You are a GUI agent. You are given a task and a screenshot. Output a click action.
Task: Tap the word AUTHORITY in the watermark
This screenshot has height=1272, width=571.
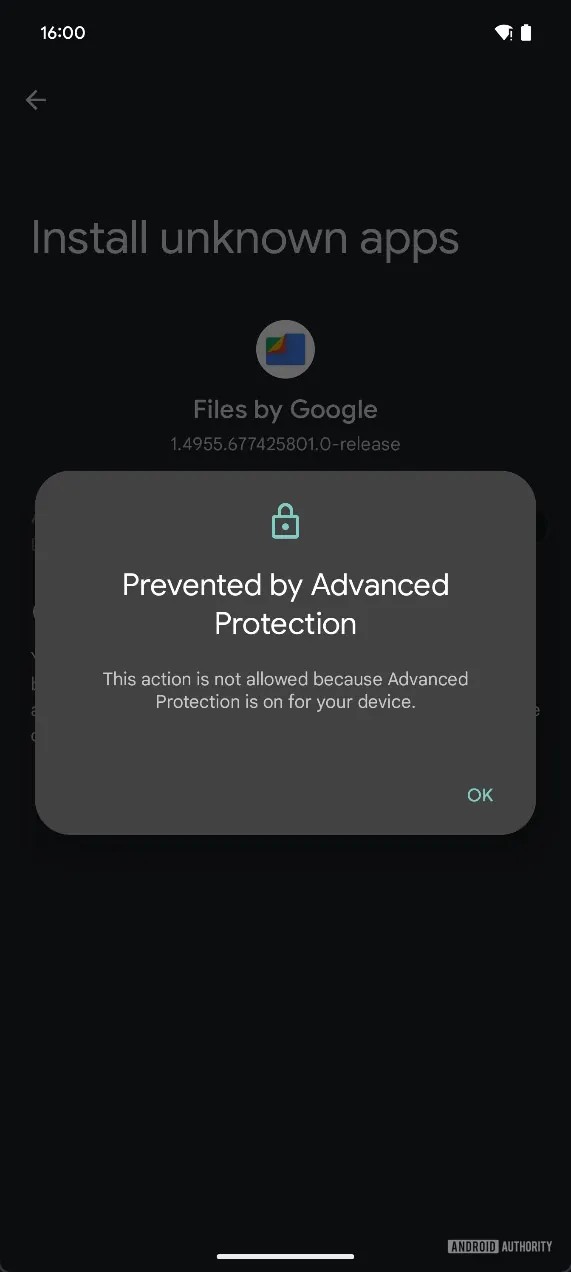(526, 1246)
